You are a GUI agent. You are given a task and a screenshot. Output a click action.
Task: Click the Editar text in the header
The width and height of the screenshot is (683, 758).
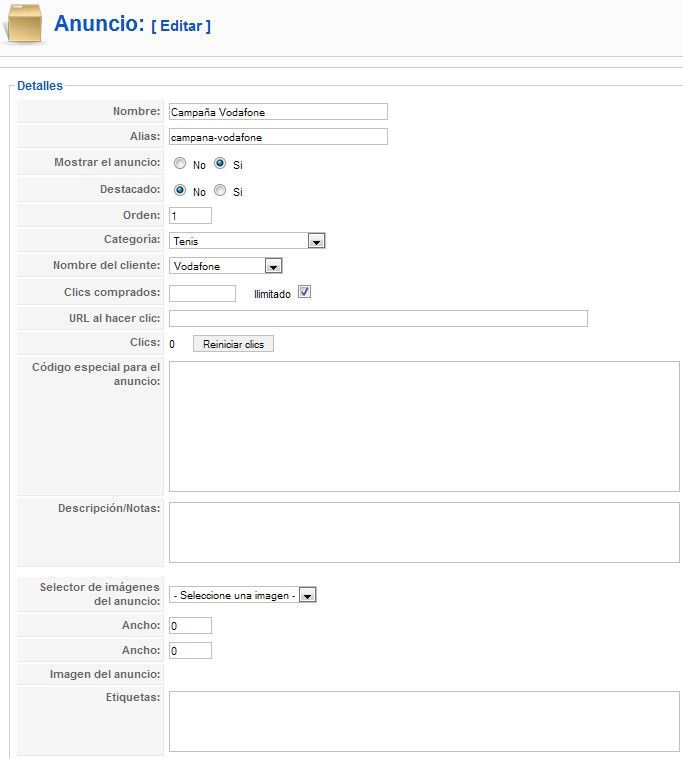point(181,26)
